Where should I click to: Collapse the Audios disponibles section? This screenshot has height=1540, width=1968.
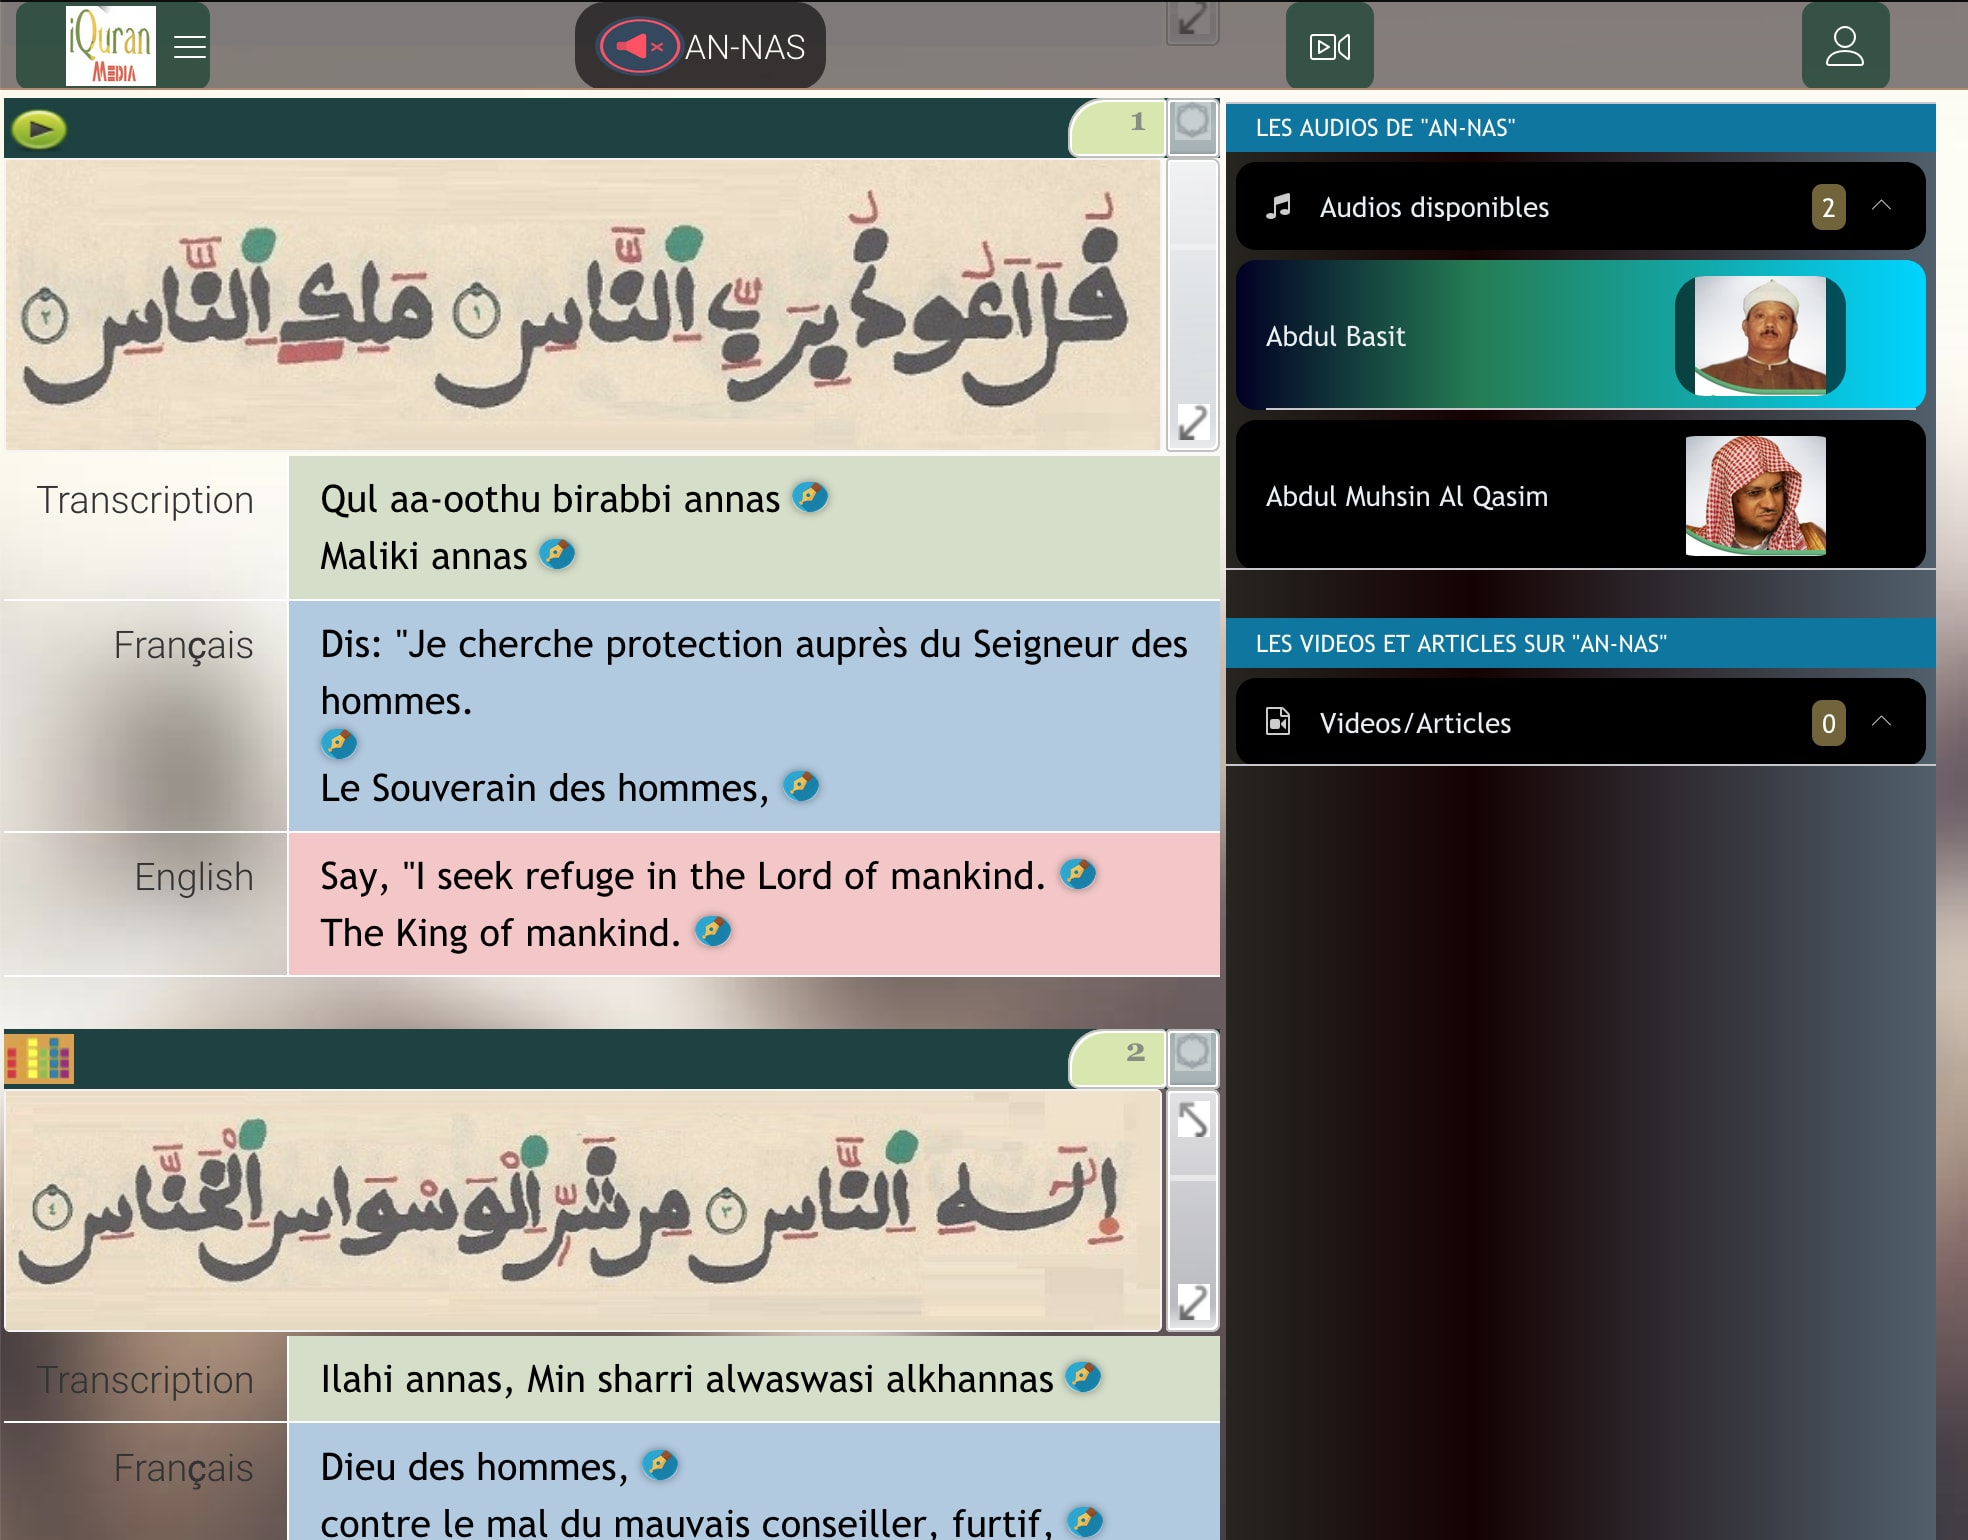pyautogui.click(x=1880, y=206)
